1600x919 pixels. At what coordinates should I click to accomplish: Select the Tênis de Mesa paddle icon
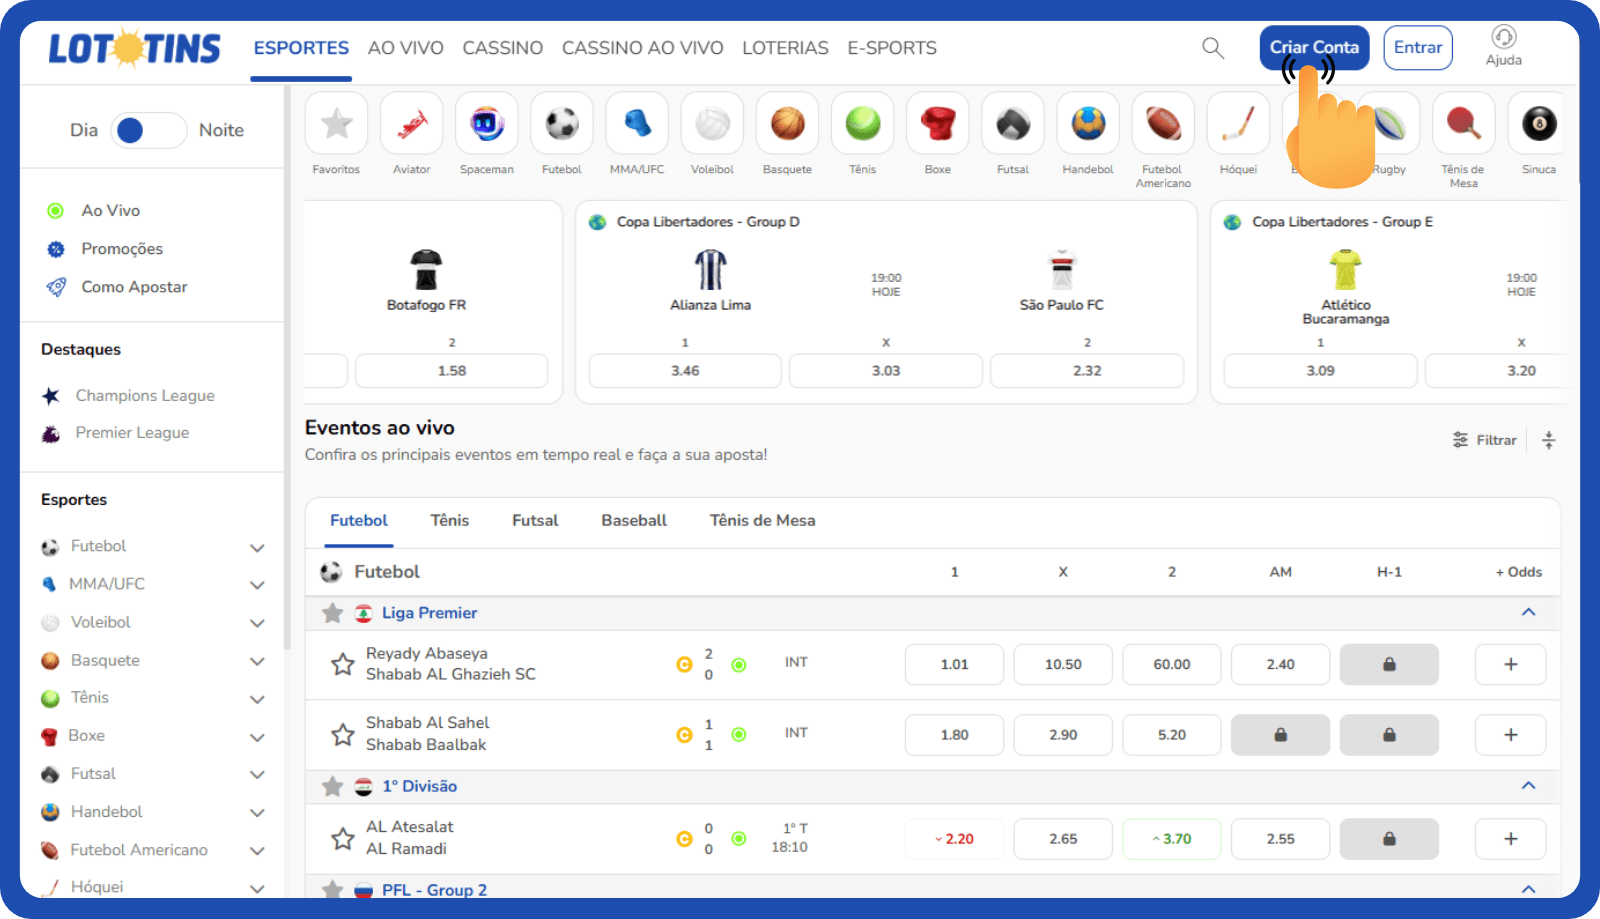(1464, 124)
